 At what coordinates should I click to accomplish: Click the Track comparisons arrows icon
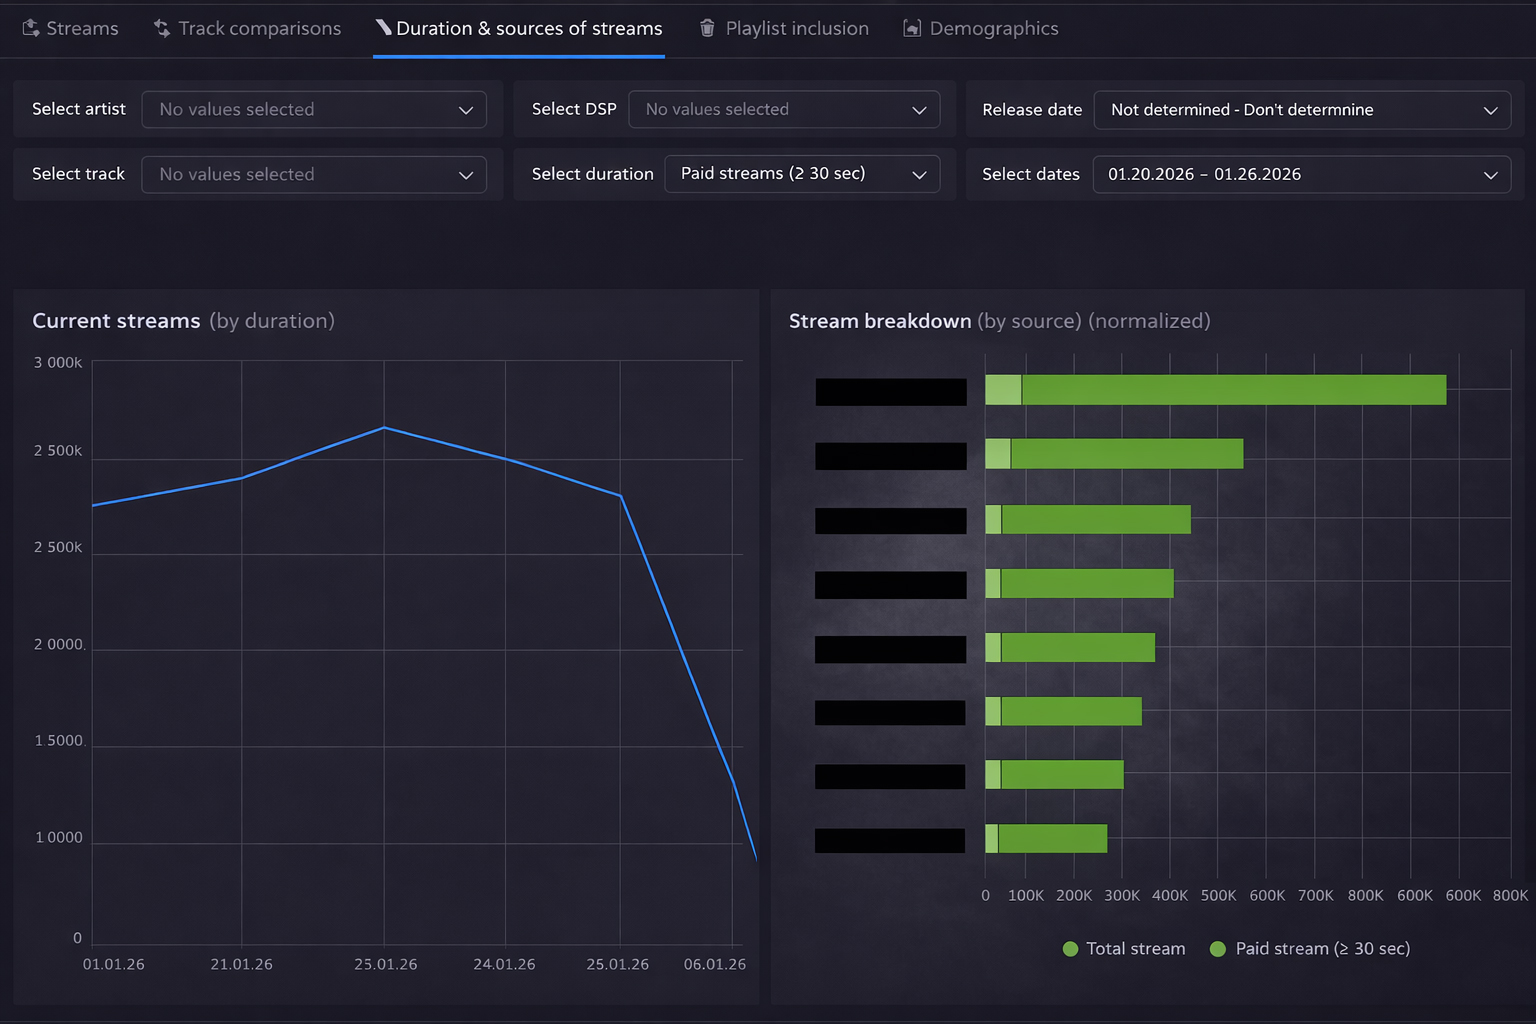point(162,28)
